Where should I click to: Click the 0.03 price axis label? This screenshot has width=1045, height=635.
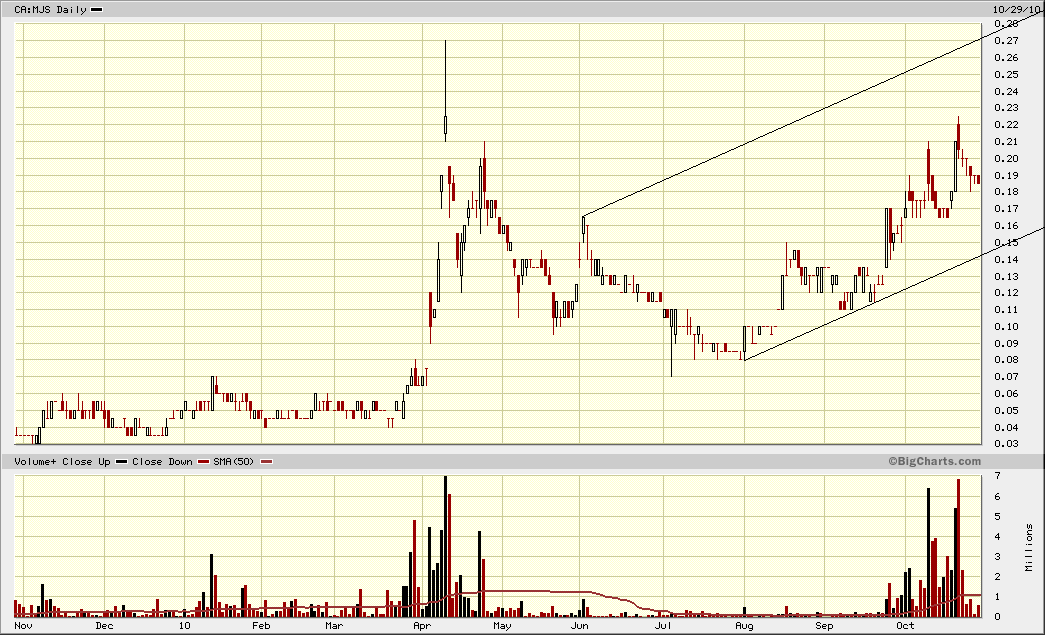tap(1006, 444)
